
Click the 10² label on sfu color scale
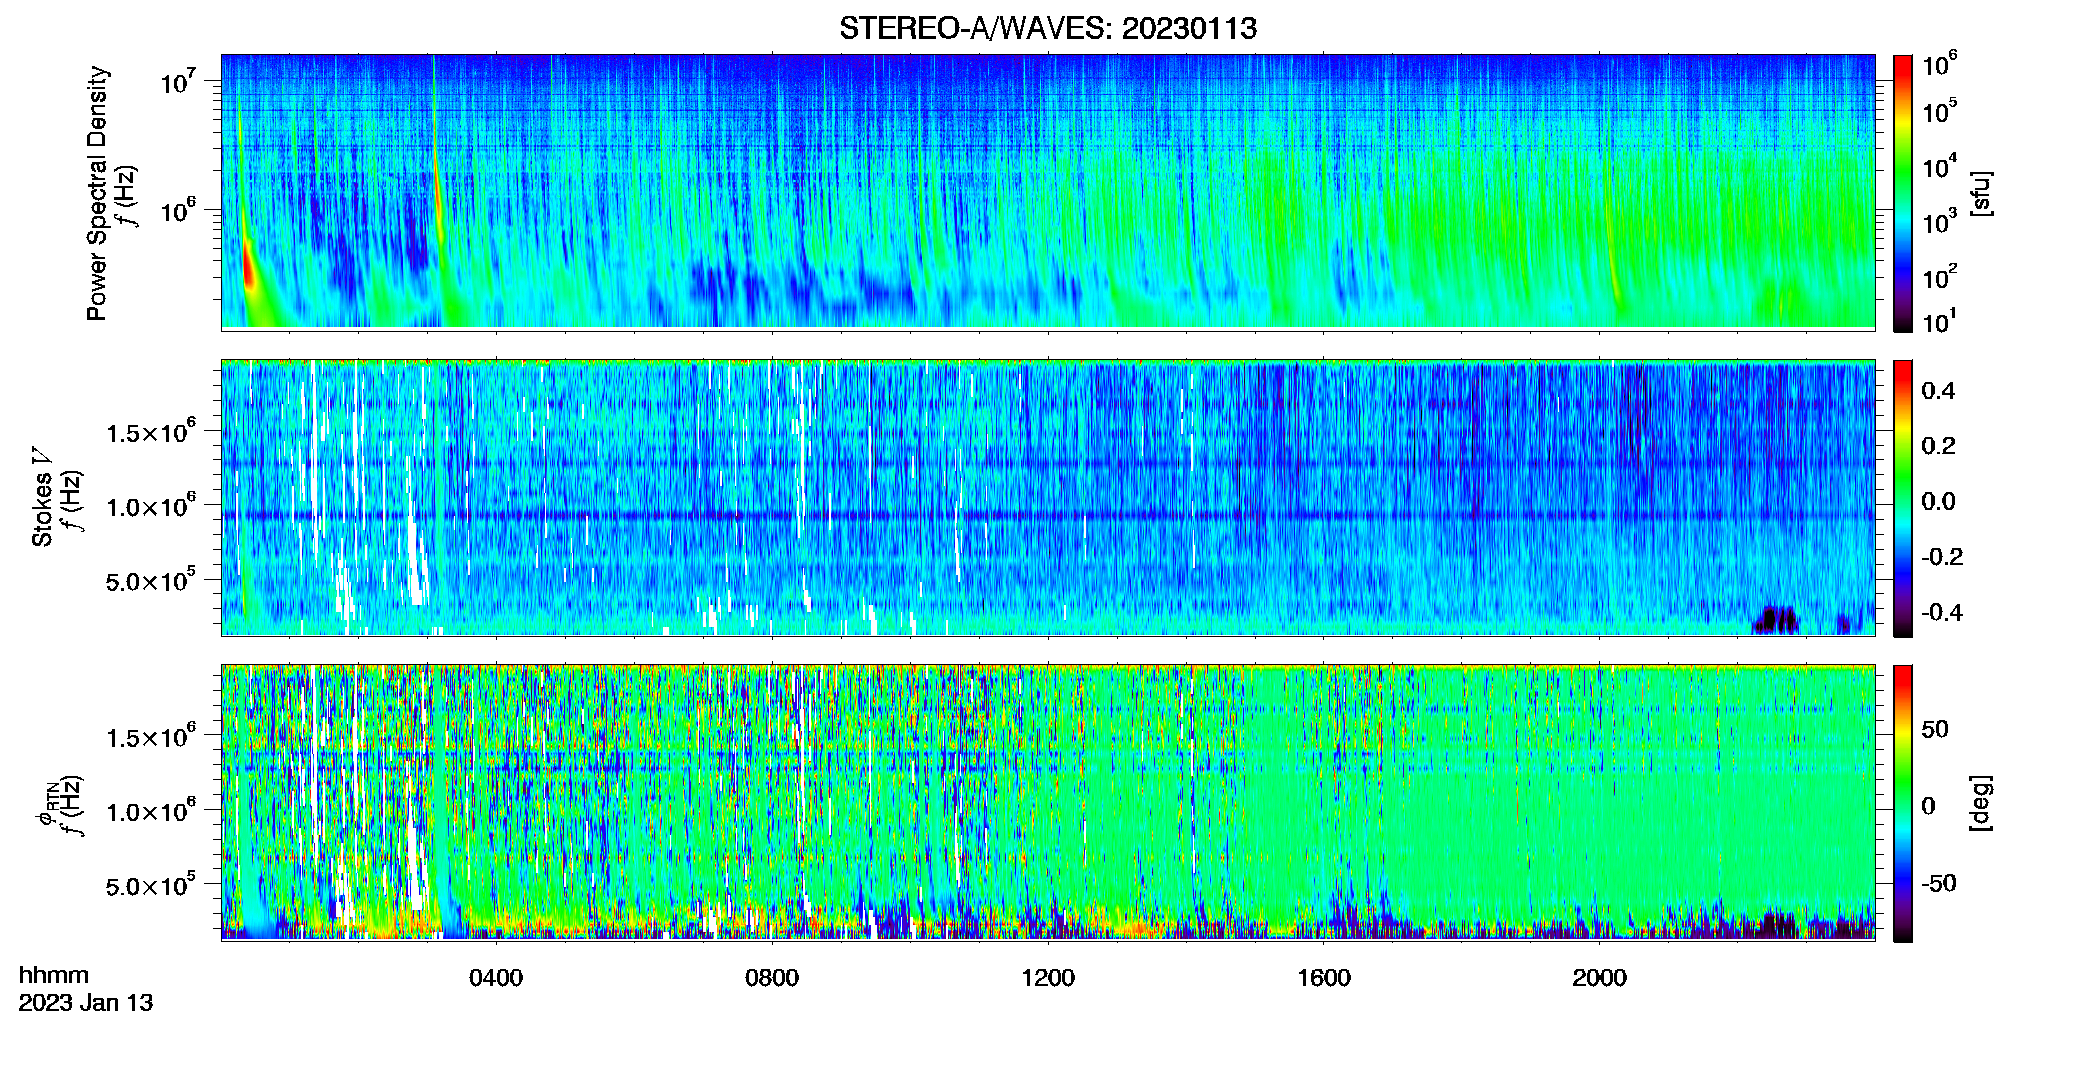pos(1940,277)
